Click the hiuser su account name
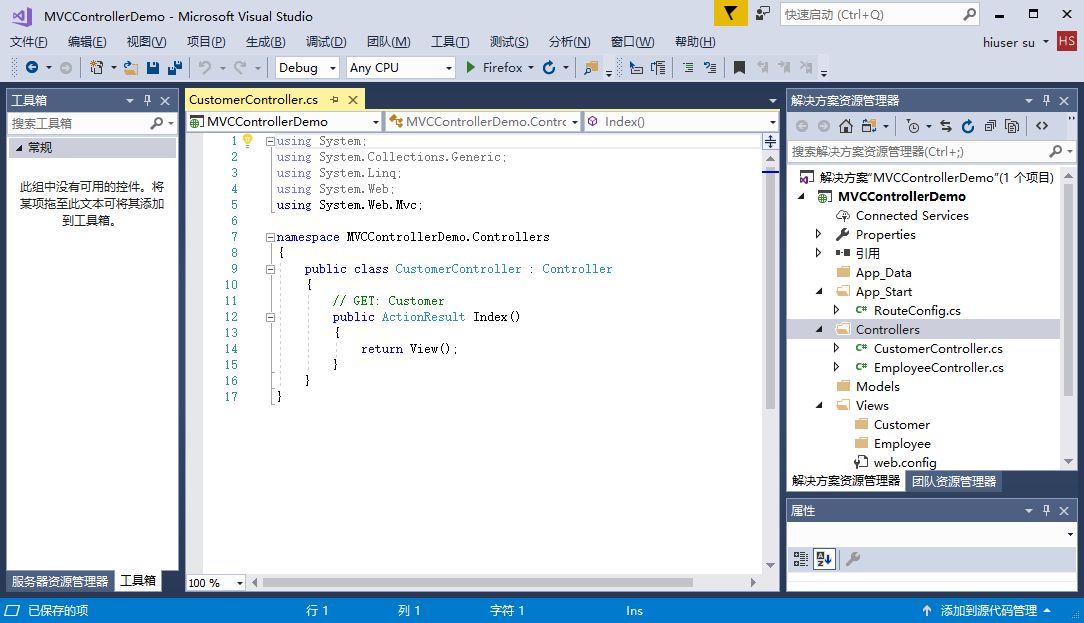Viewport: 1084px width, 623px height. point(1011,42)
